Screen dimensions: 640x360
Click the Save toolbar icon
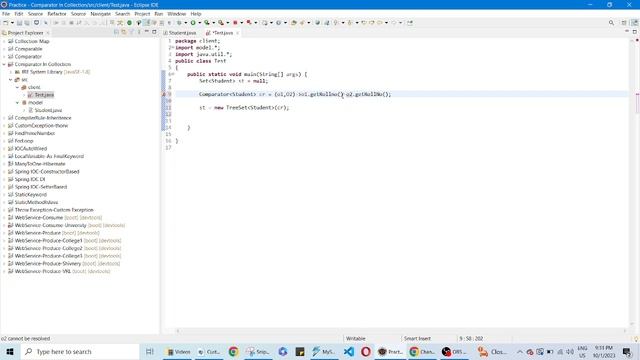coord(19,23)
